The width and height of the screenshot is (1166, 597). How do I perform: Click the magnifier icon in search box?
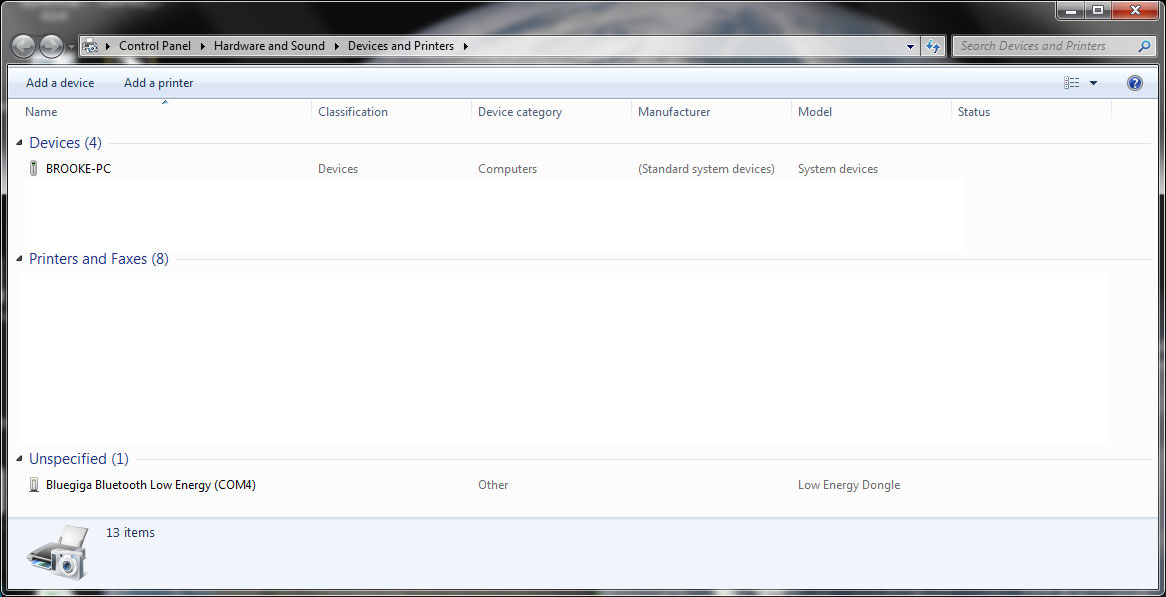(x=1145, y=46)
